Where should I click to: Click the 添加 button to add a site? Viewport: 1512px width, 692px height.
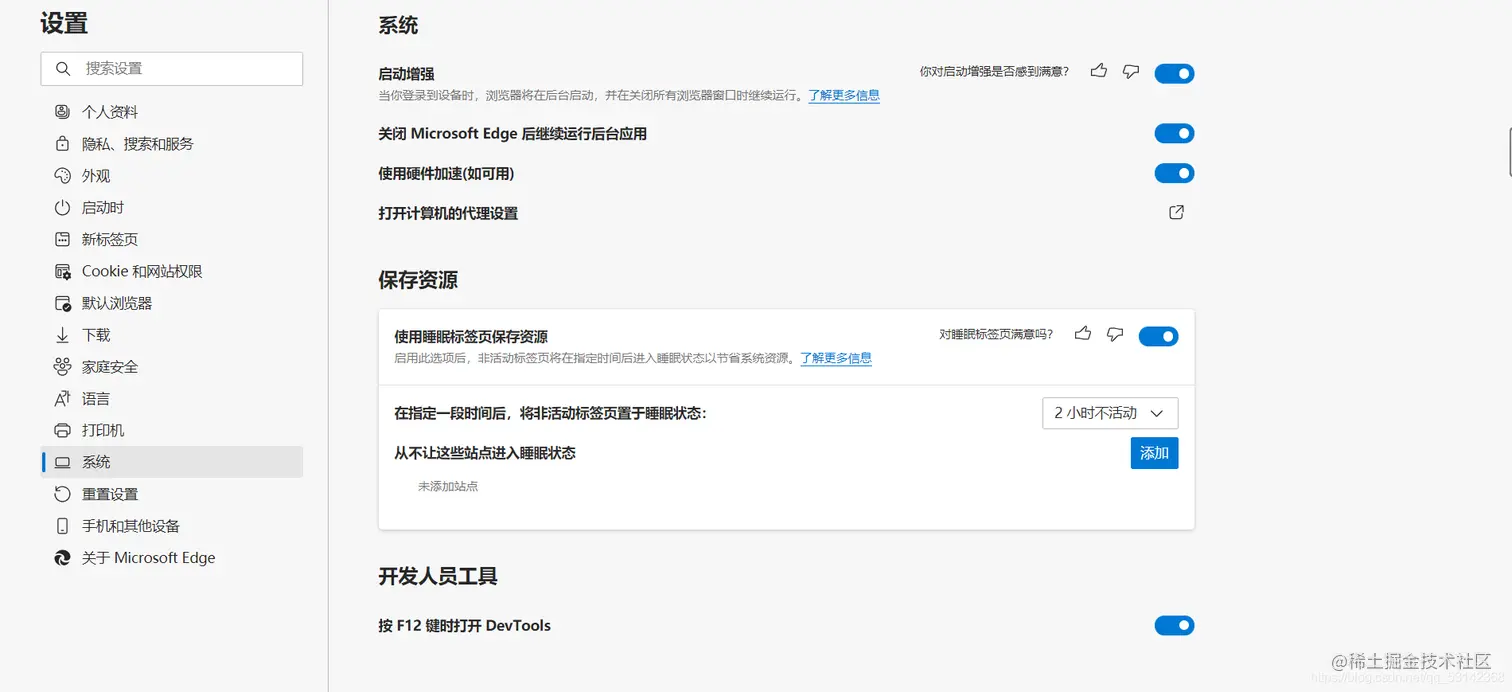(x=1154, y=452)
